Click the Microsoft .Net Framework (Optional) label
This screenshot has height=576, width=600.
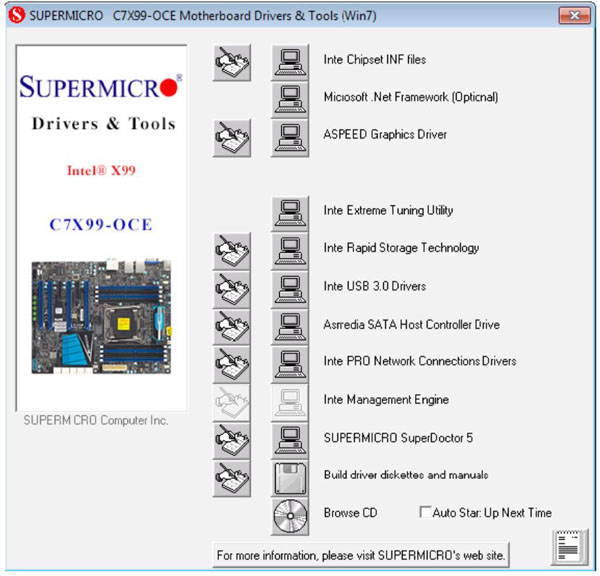click(x=411, y=97)
